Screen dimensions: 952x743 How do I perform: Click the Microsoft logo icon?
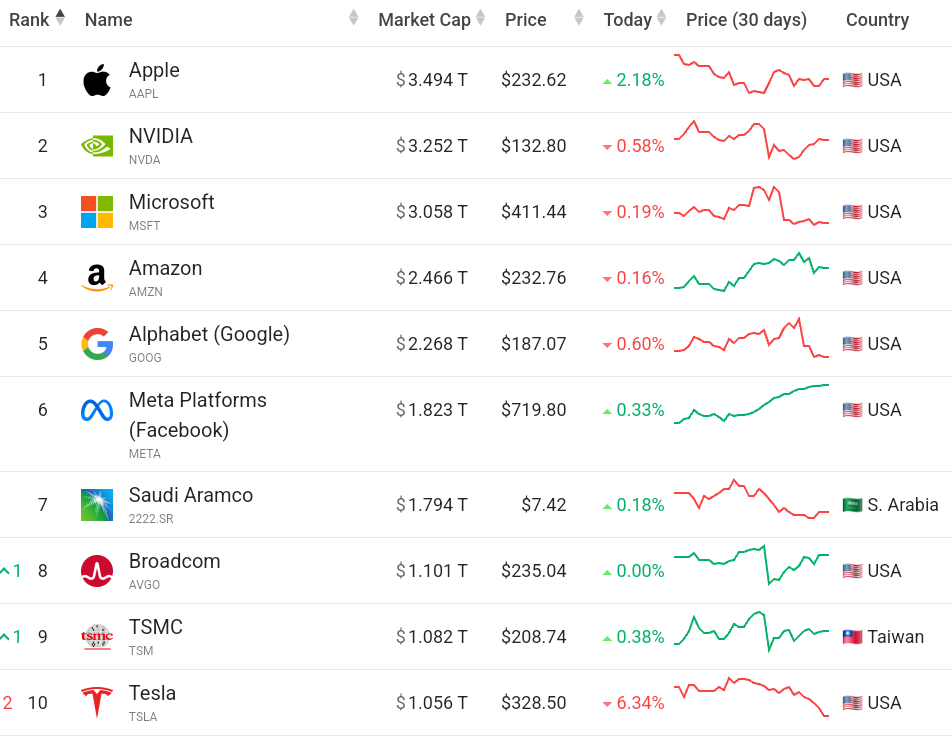coord(97,212)
